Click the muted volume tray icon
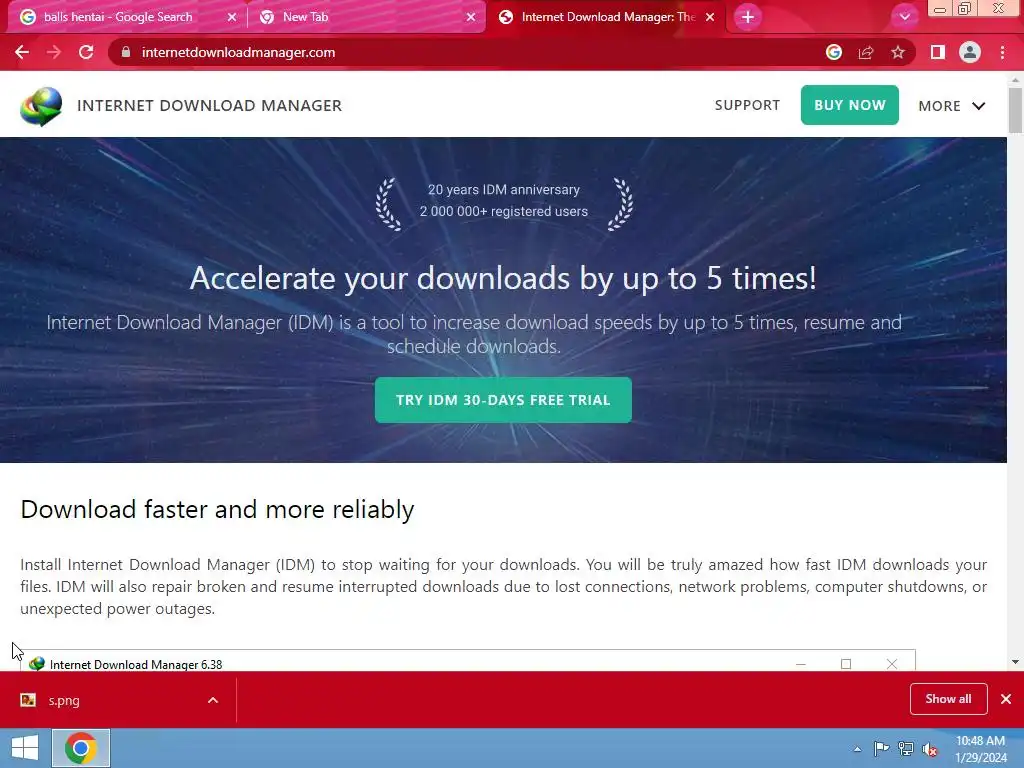 coord(930,750)
